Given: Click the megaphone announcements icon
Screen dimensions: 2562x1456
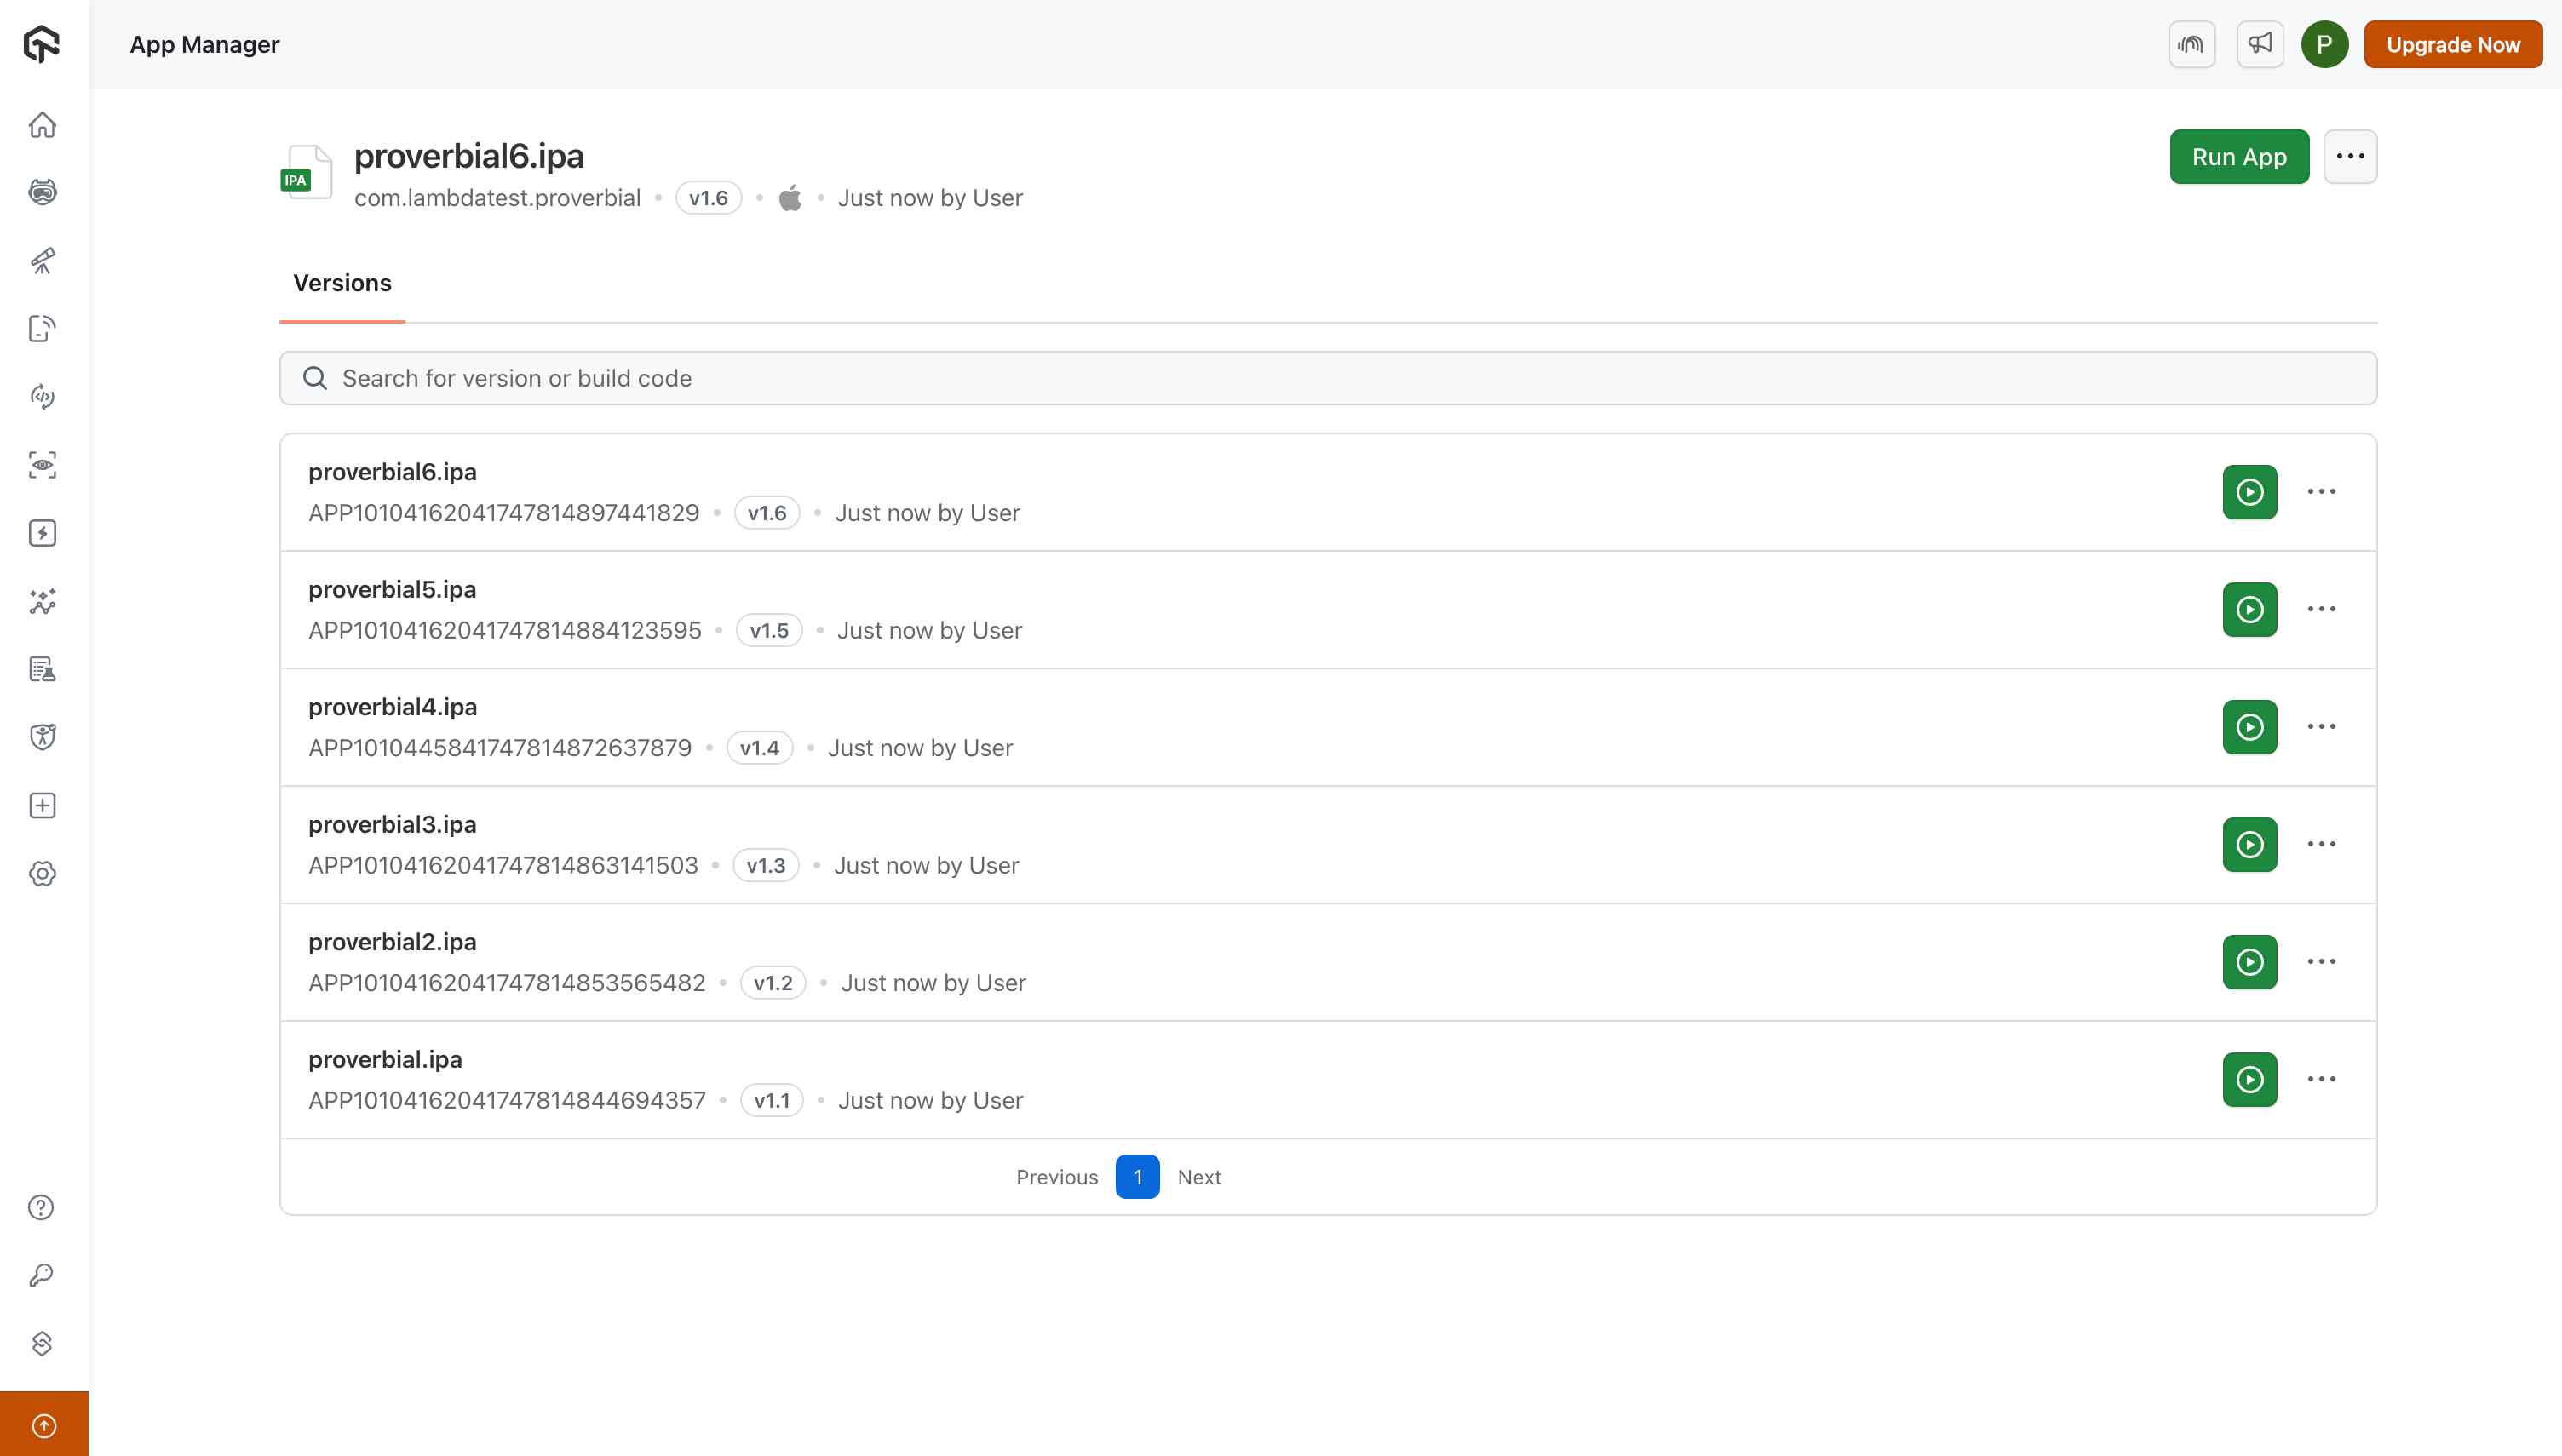Looking at the screenshot, I should point(2259,44).
